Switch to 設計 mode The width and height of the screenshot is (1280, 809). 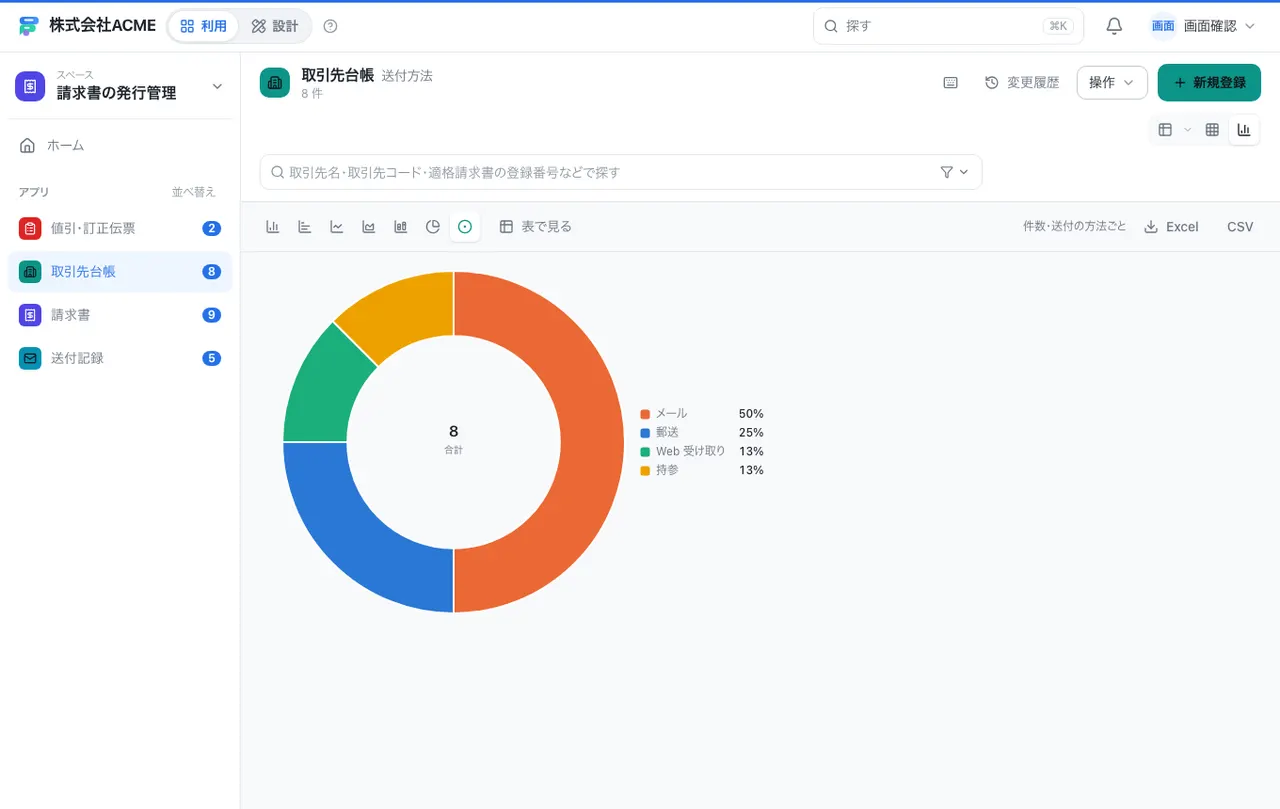pos(275,26)
